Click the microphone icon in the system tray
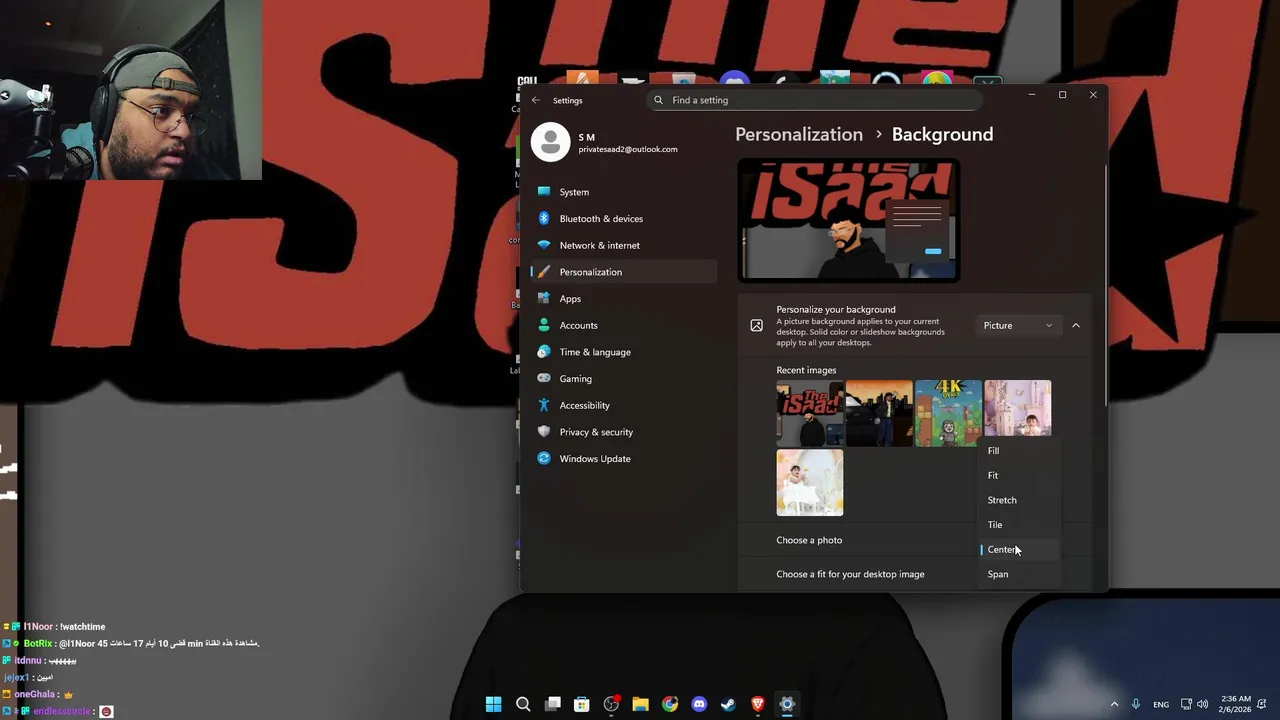 (x=1136, y=704)
